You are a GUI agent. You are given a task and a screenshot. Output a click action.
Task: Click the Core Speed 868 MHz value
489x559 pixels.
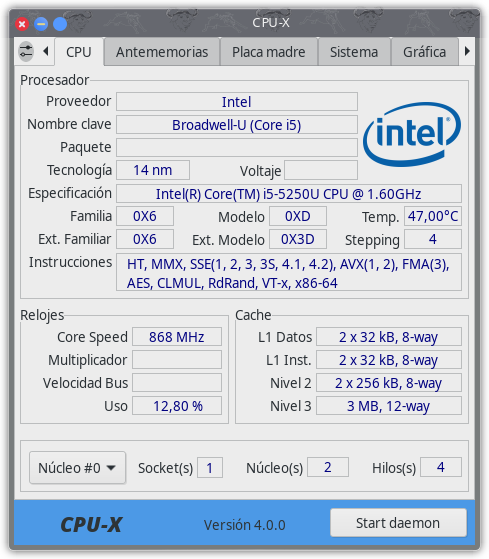tap(177, 337)
